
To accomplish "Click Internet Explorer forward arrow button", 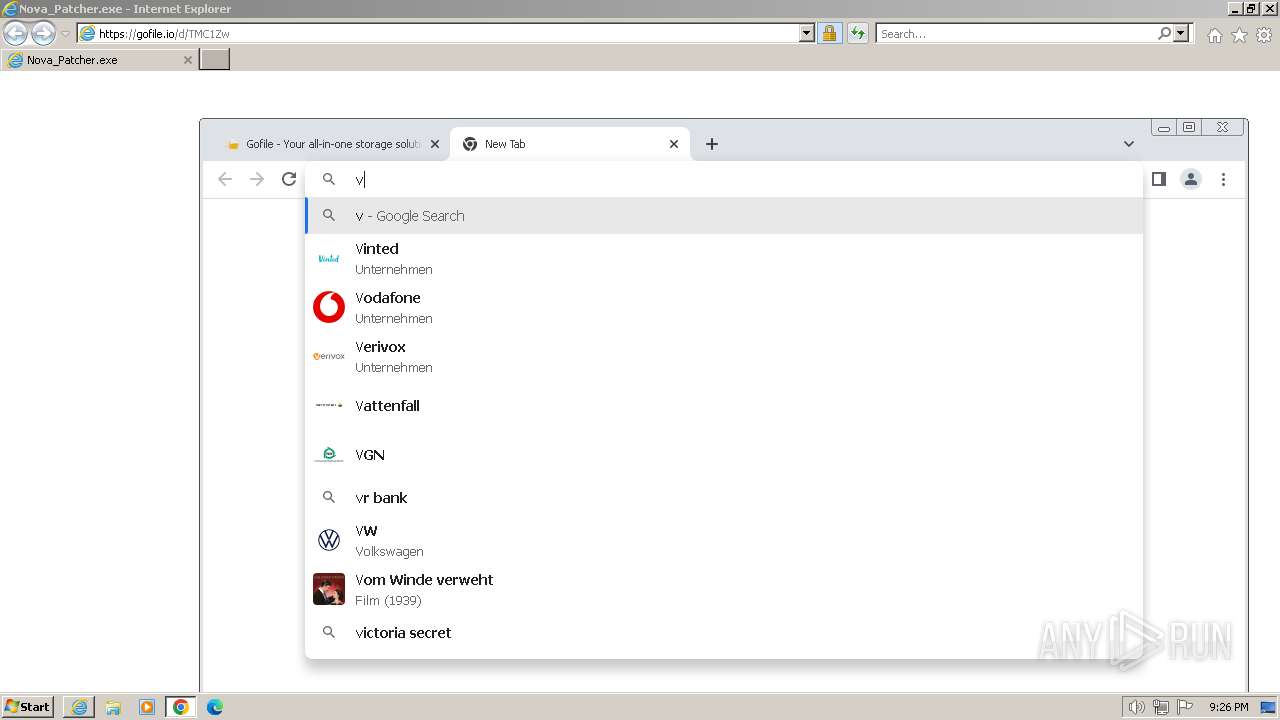I will (43, 34).
